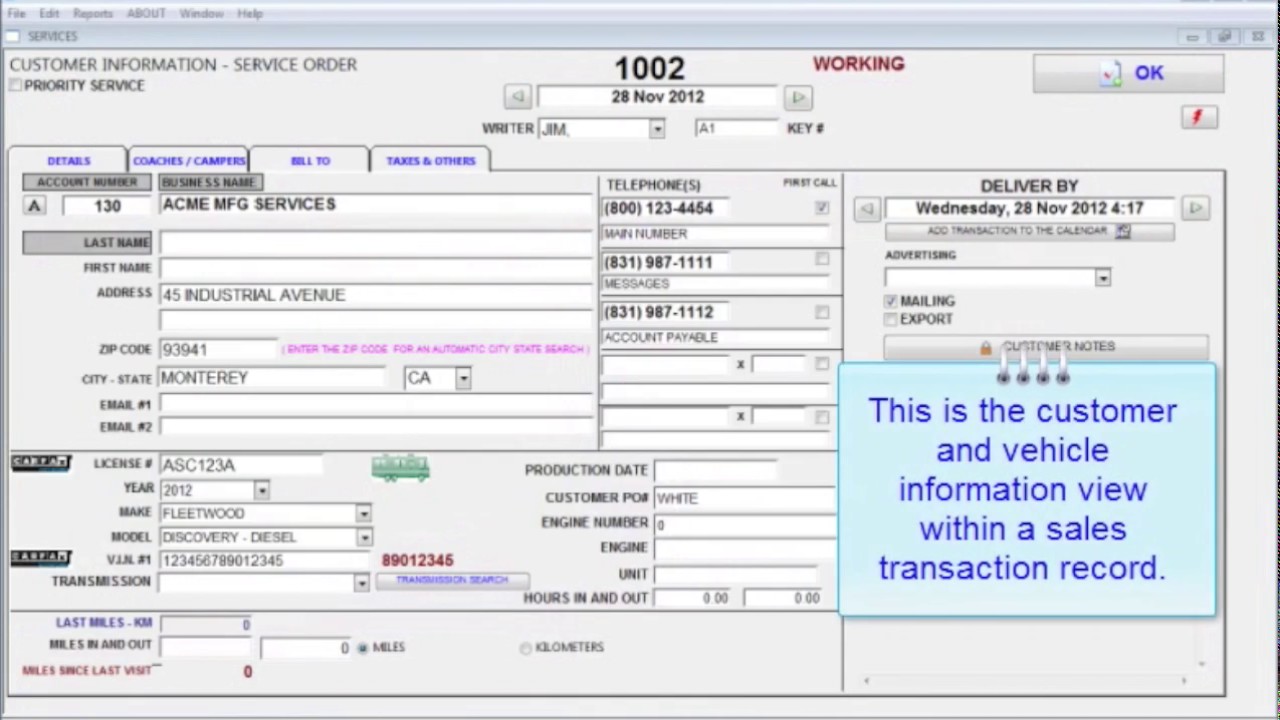Click the business name field ACME MFG SERVICES

click(376, 205)
